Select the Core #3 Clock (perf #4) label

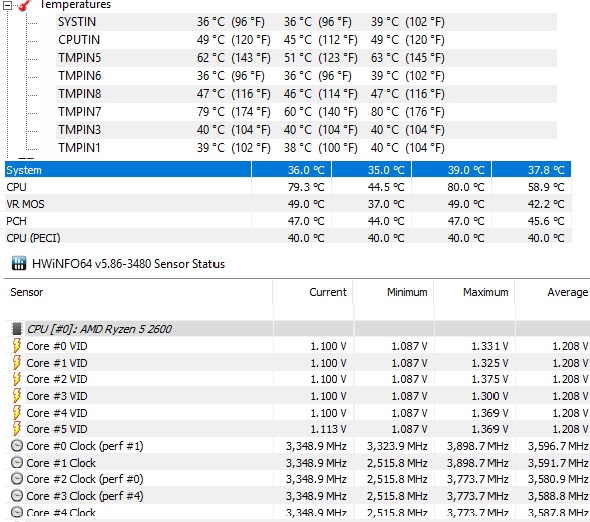85,496
